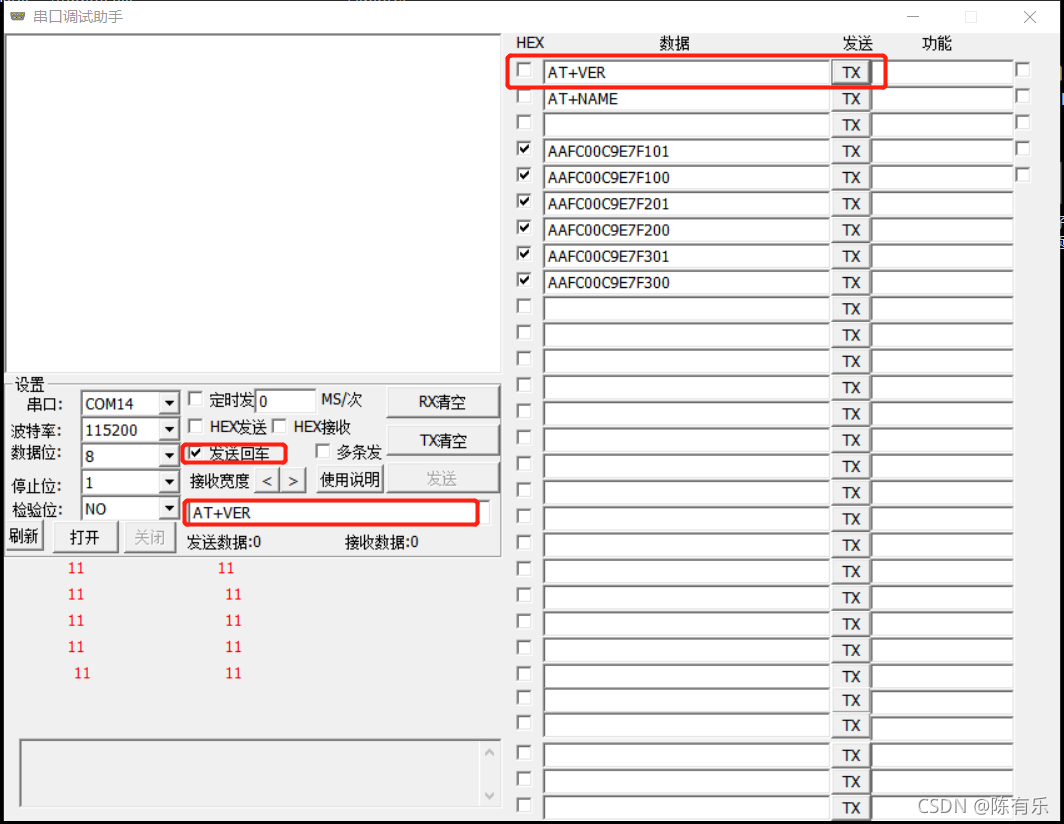
Task: Click the function field next to AT+VER
Action: click(x=943, y=73)
